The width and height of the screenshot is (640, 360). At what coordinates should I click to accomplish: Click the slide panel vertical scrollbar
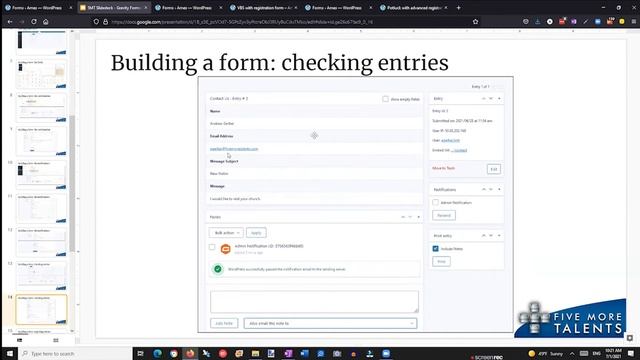tap(72, 184)
